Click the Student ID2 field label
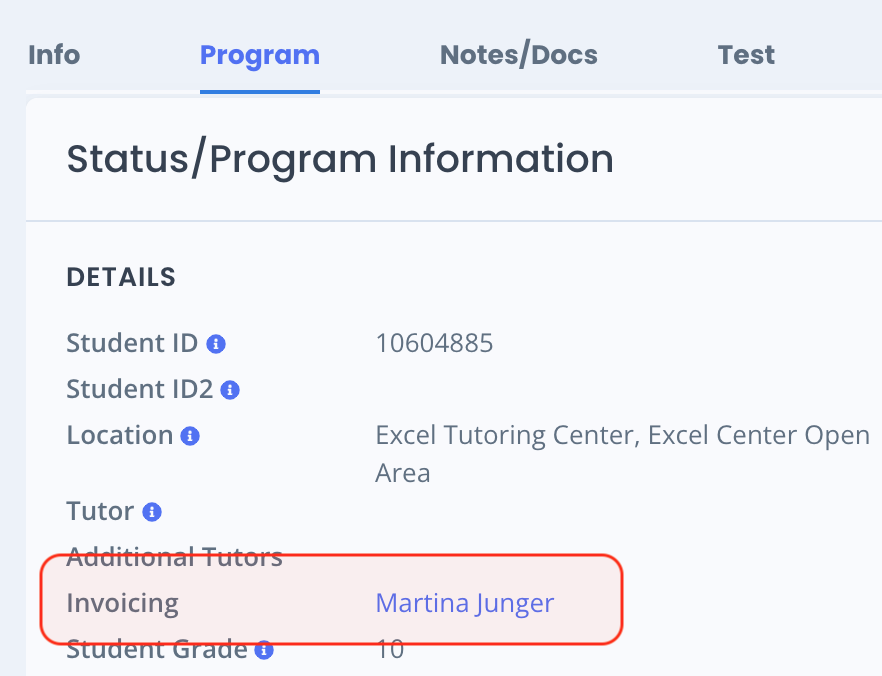882x676 pixels. 140,389
